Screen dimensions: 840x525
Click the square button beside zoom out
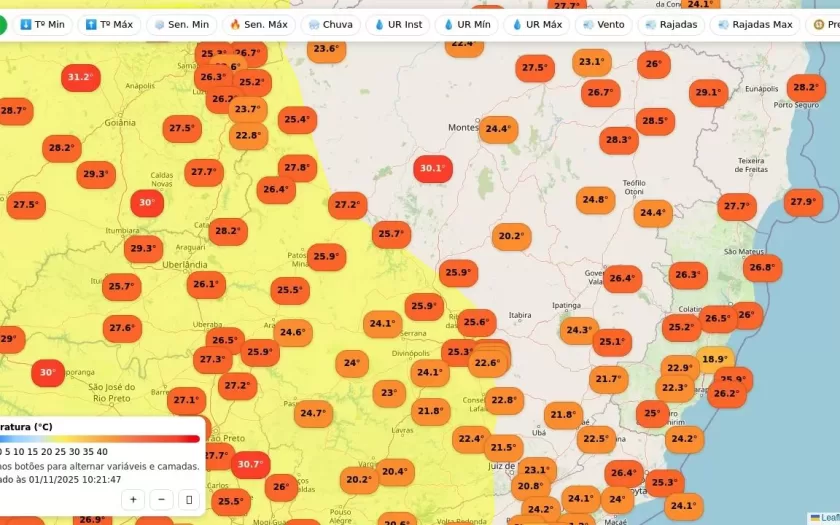(189, 499)
